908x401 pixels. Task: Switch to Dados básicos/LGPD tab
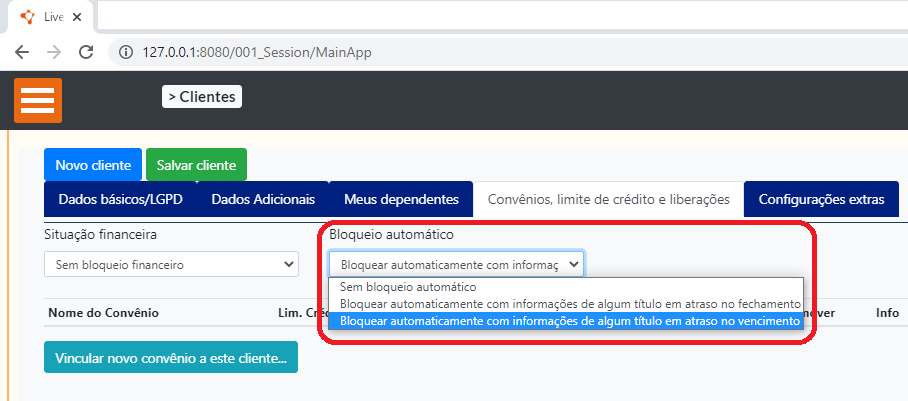tap(120, 199)
